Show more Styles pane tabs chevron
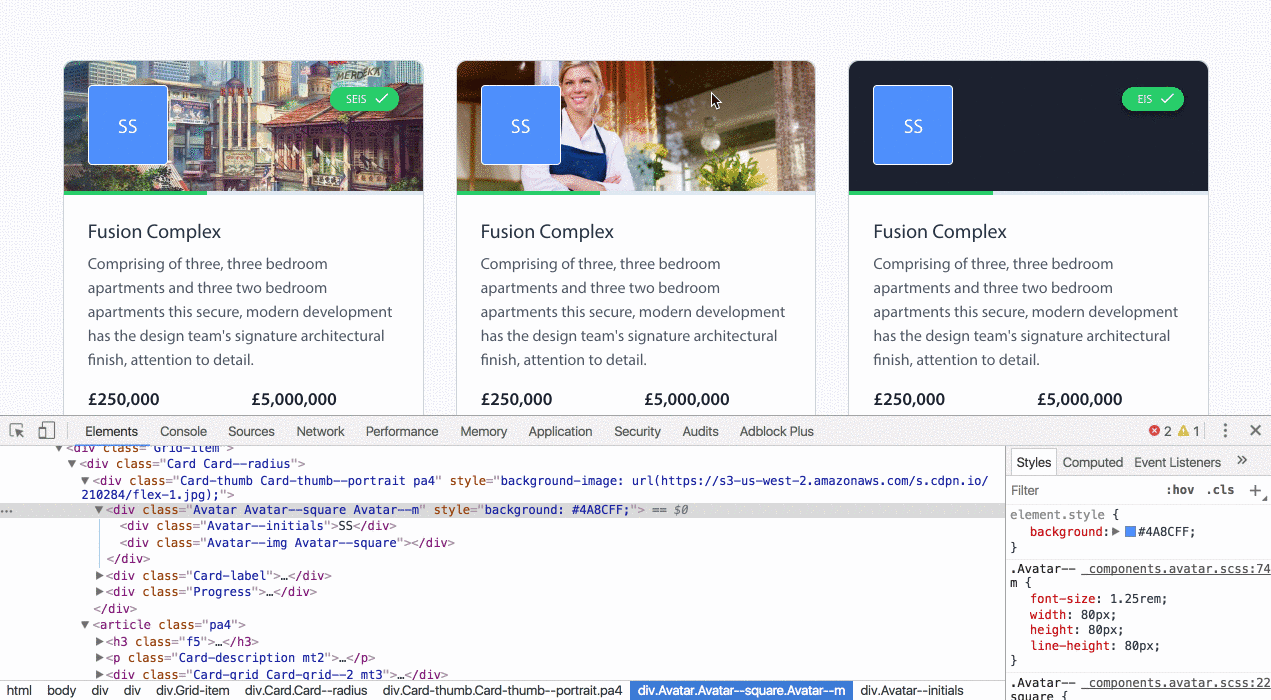 tap(1242, 461)
